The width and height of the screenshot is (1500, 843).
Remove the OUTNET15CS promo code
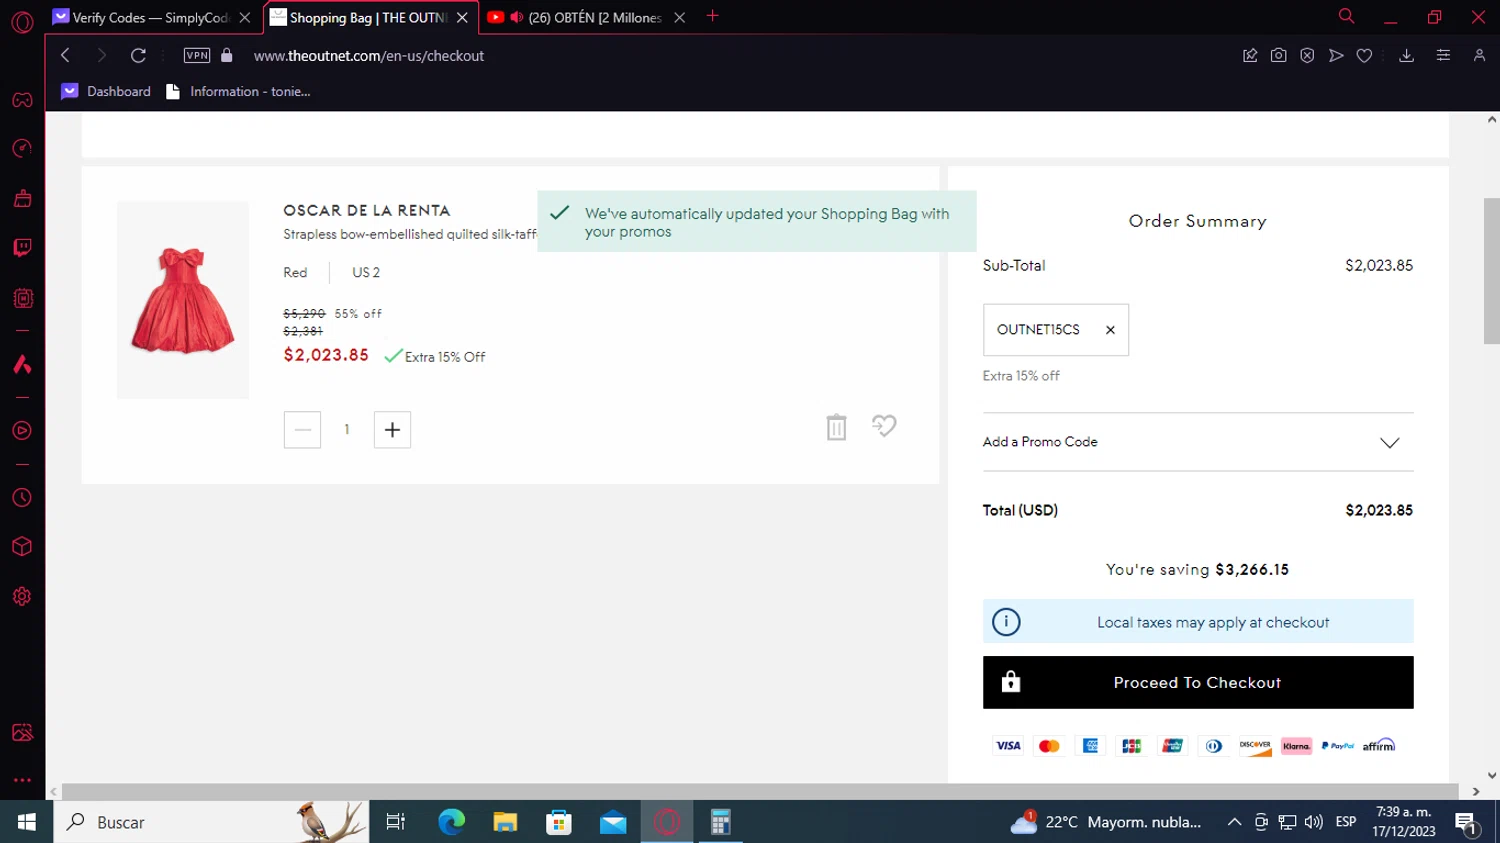(x=1110, y=330)
